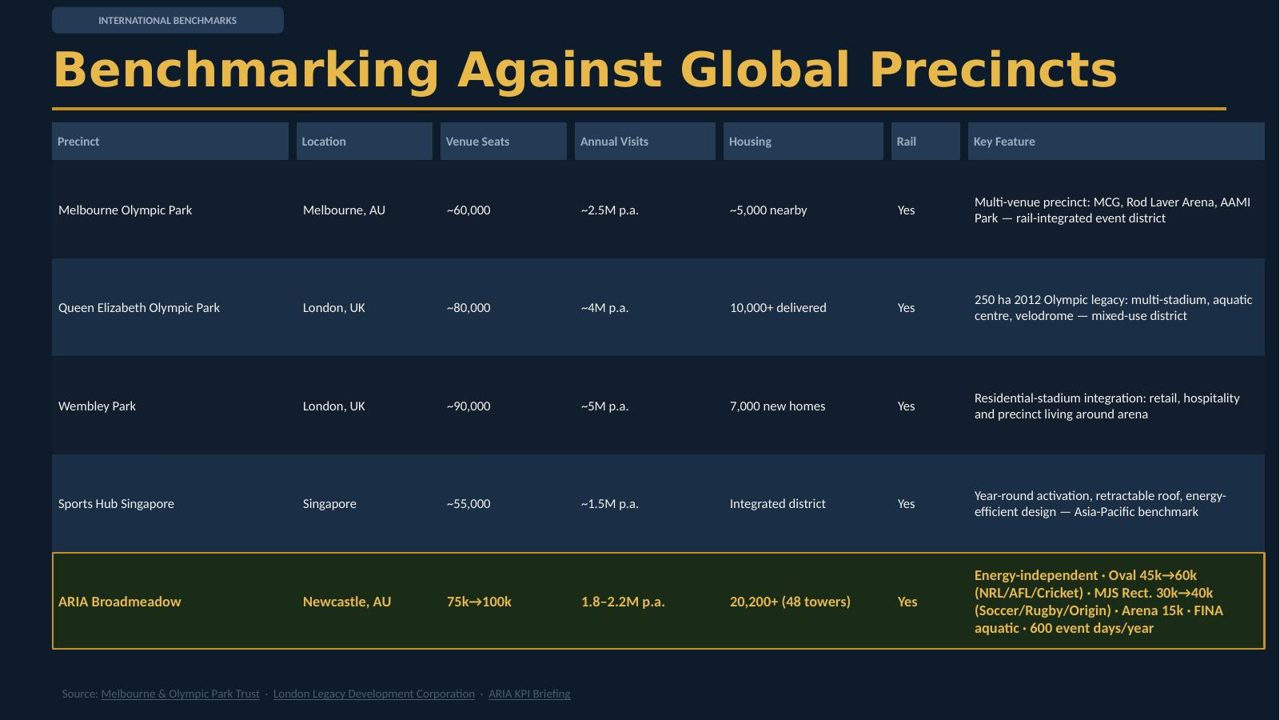Click Yes rail cell in Queen Elizabeth row
Viewport: 1280px width, 720px height.
[906, 308]
